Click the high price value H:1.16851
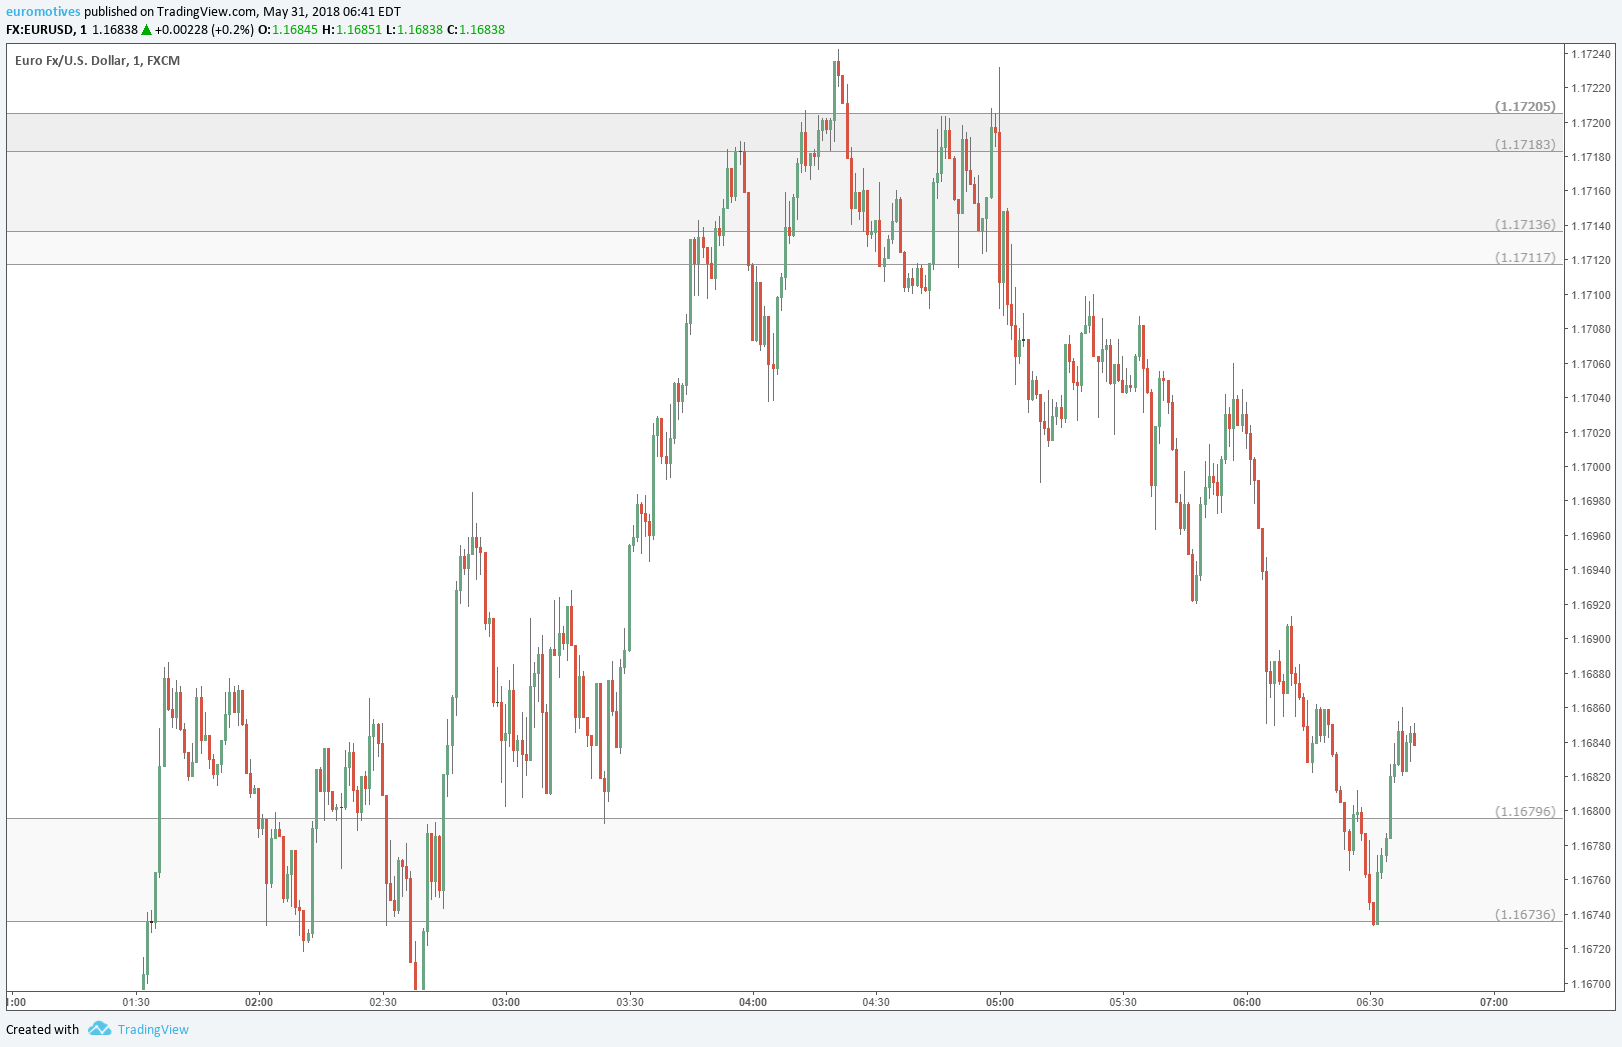The width and height of the screenshot is (1622, 1047). (x=352, y=30)
